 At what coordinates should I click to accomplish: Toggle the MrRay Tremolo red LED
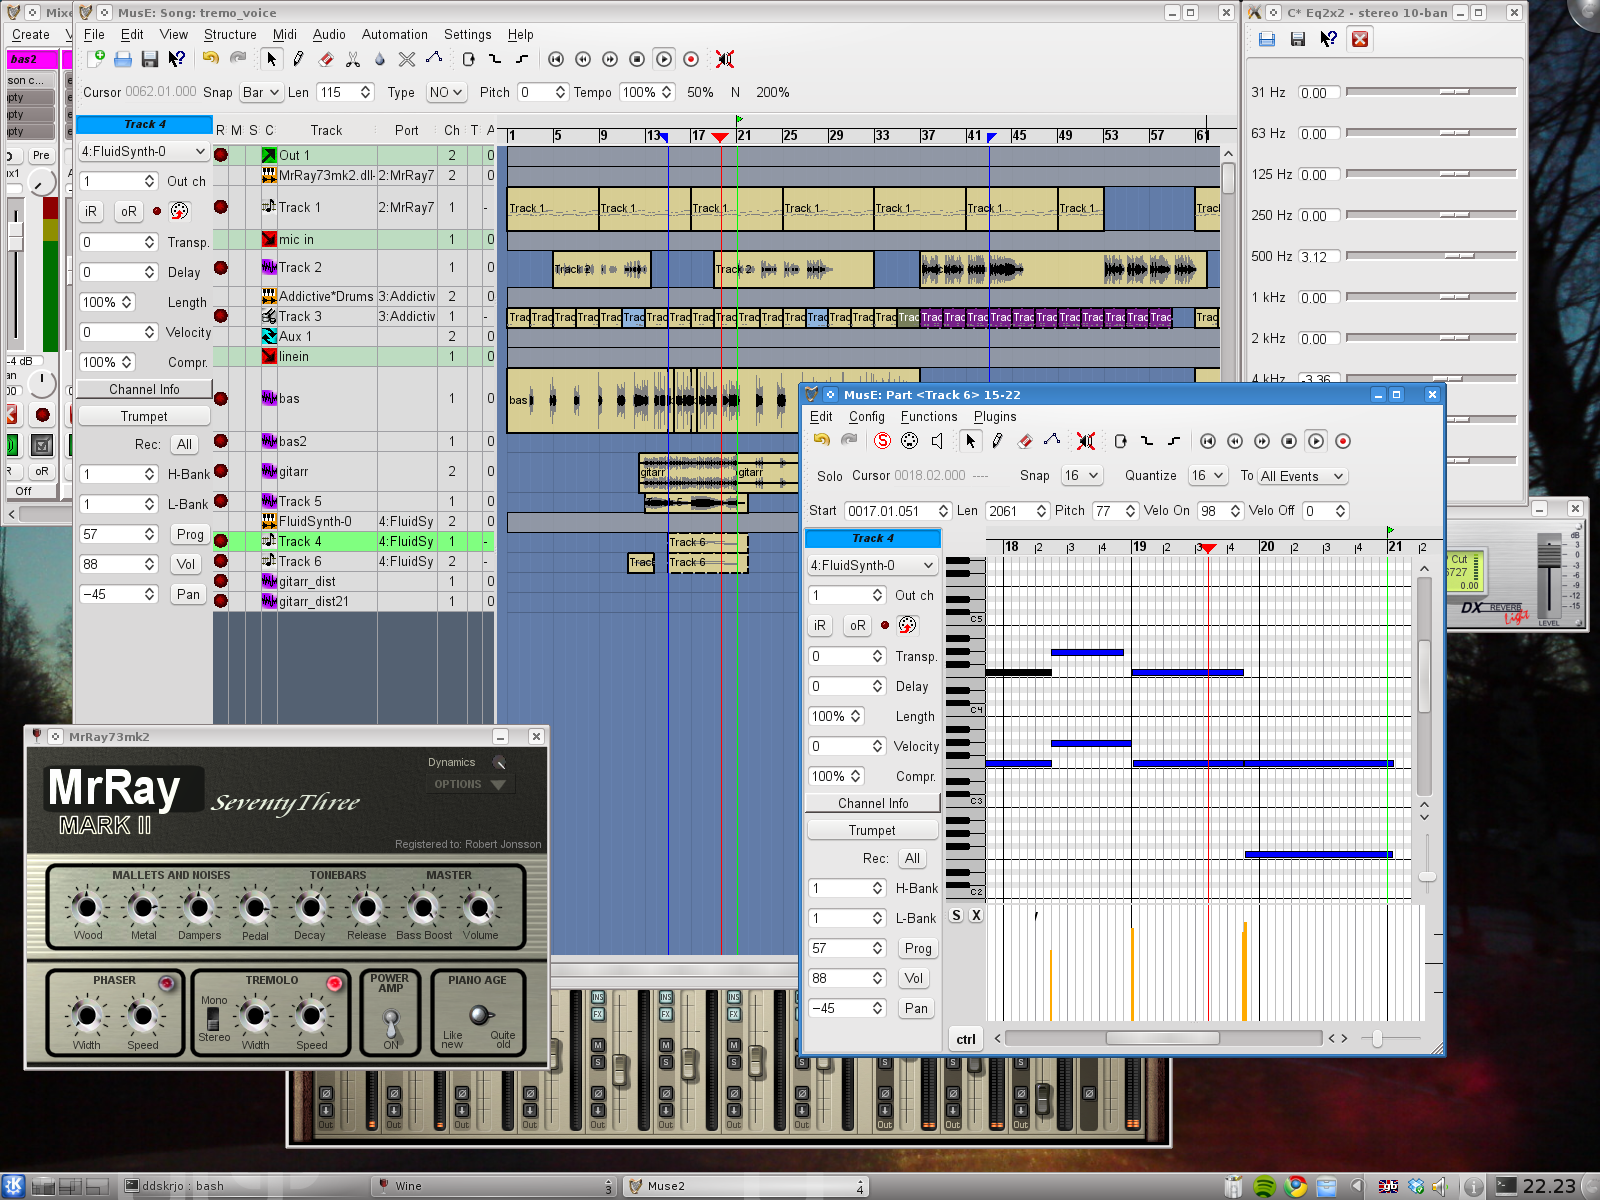(x=334, y=983)
